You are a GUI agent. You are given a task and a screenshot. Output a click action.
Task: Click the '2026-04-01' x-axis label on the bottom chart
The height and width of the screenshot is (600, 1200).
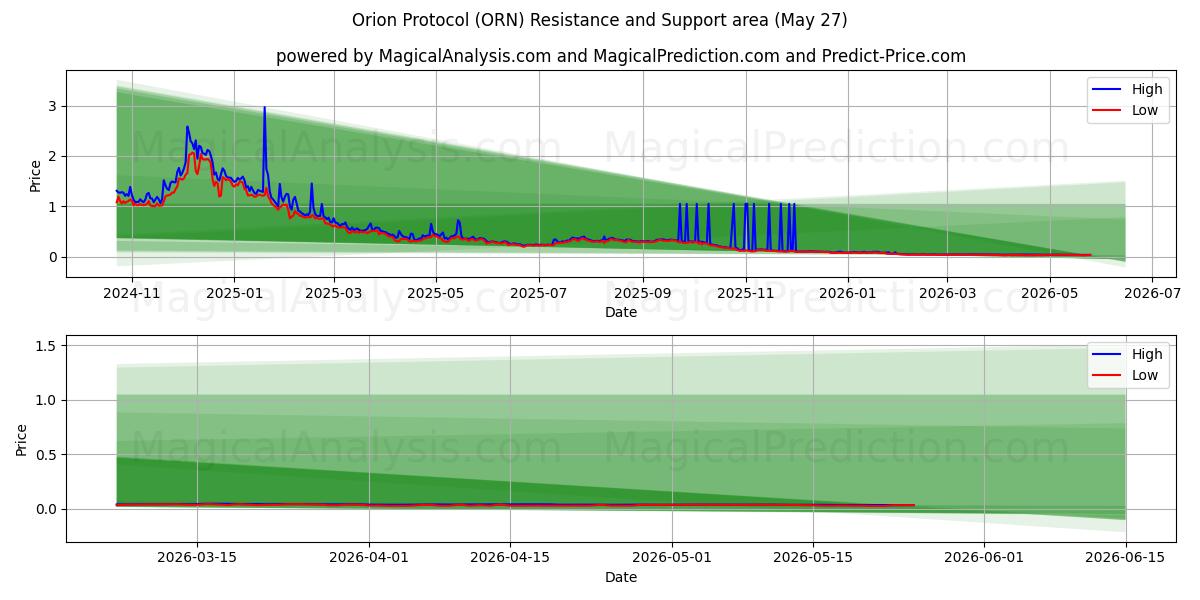pos(369,558)
